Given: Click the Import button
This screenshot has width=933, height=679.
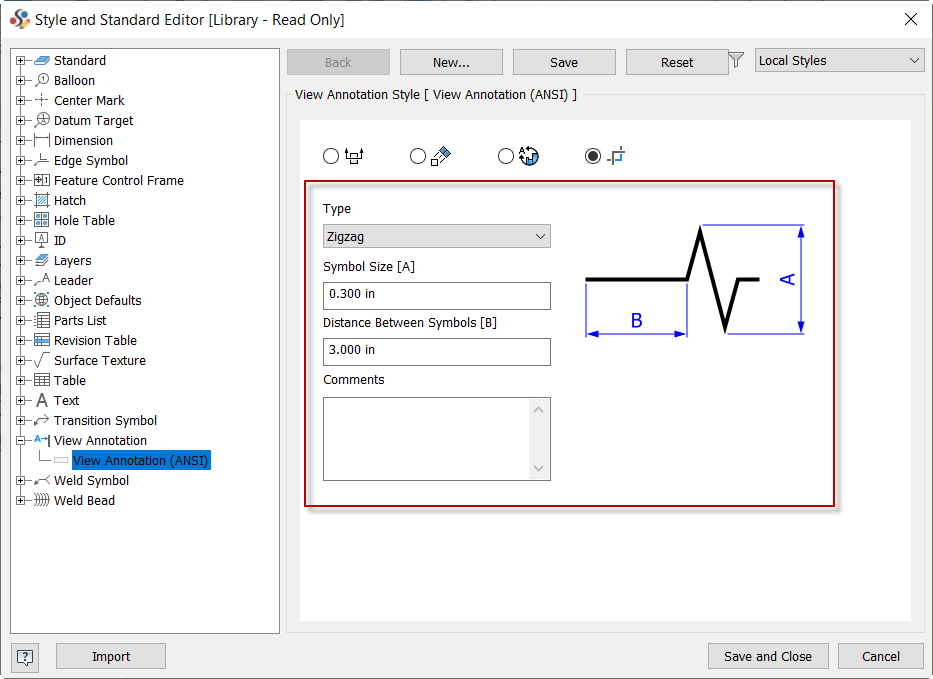Looking at the screenshot, I should point(111,656).
